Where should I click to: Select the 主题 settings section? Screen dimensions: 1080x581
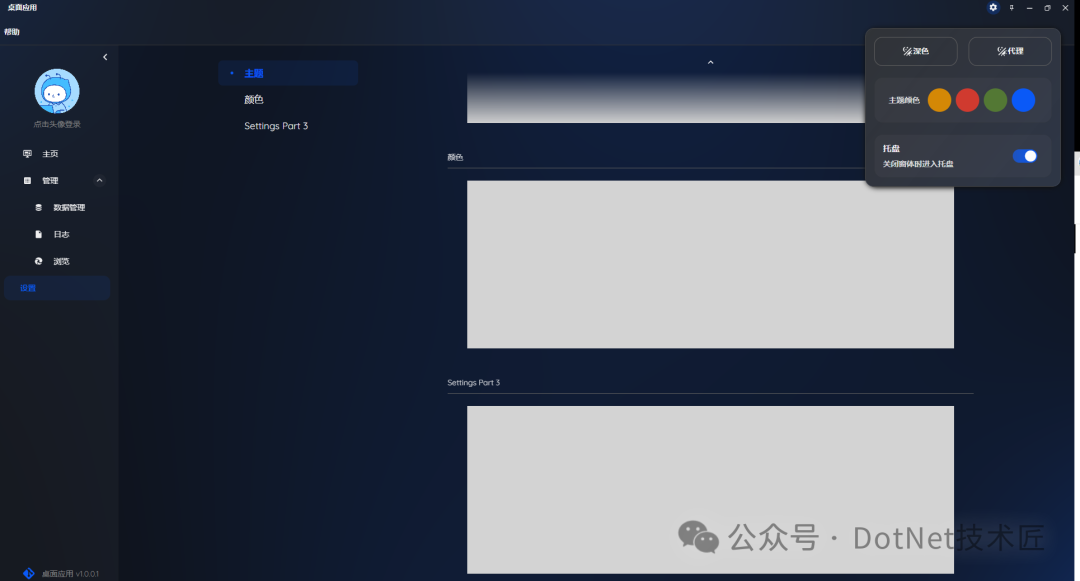[x=288, y=73]
